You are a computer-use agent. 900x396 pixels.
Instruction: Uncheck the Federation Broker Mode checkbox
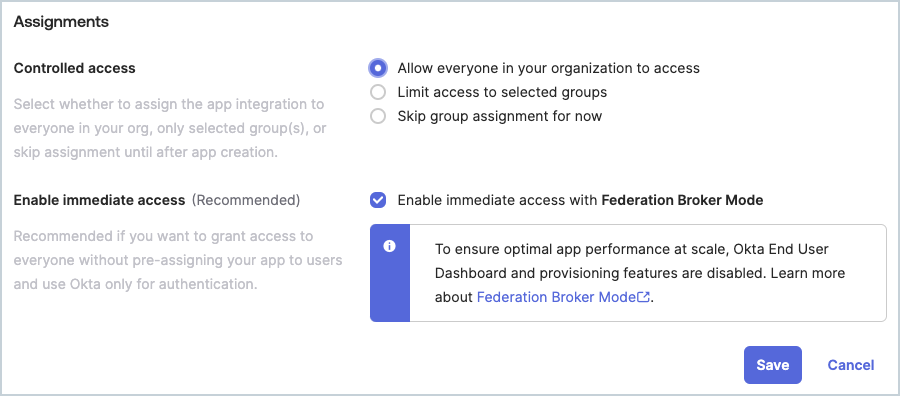pyautogui.click(x=378, y=200)
